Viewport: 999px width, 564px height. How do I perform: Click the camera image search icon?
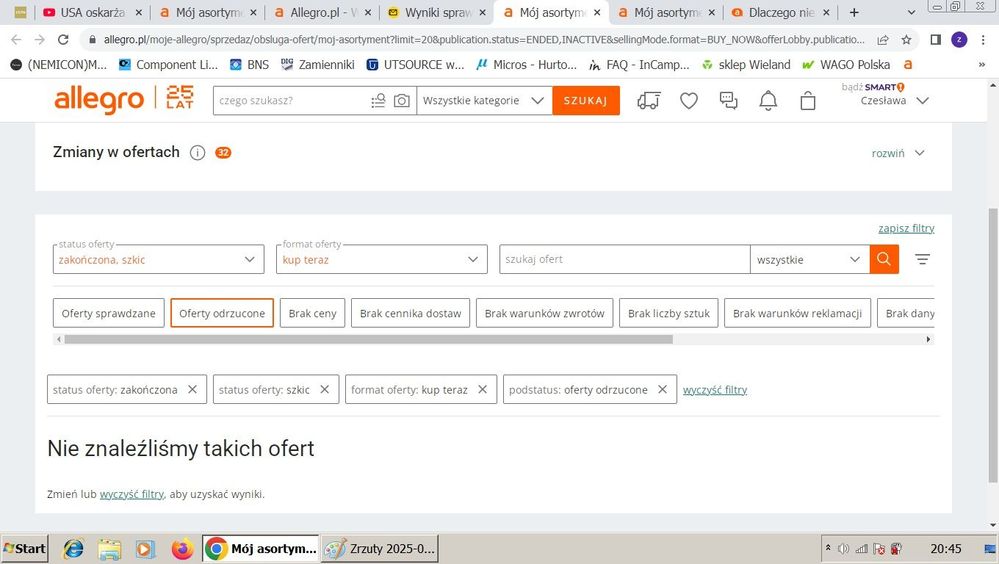click(401, 101)
